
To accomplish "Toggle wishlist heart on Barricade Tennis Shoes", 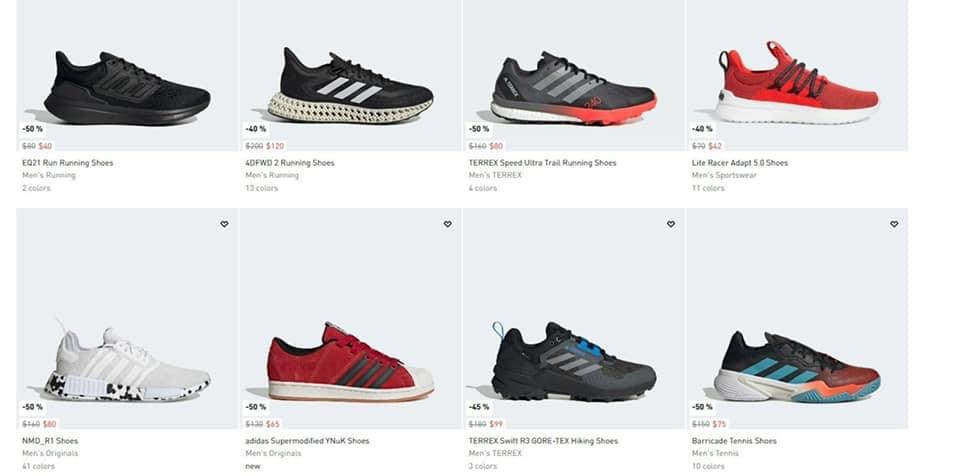I will coord(894,224).
